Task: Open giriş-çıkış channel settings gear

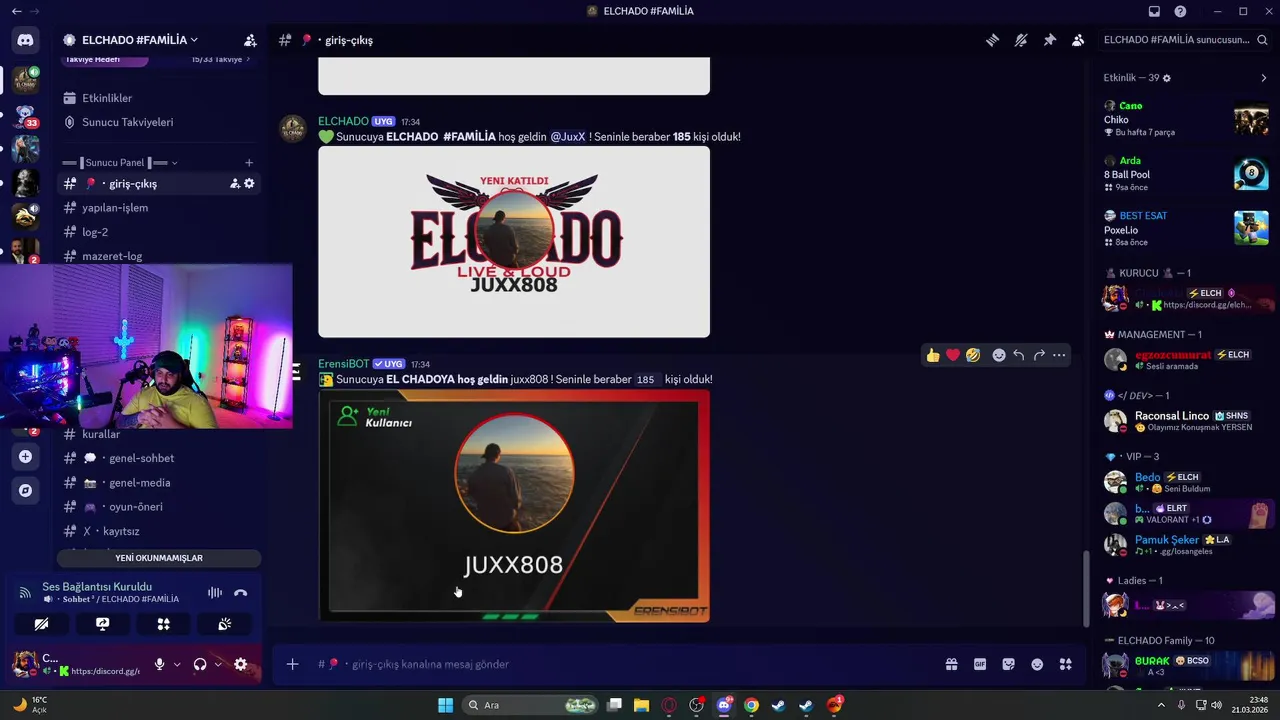Action: (x=249, y=184)
